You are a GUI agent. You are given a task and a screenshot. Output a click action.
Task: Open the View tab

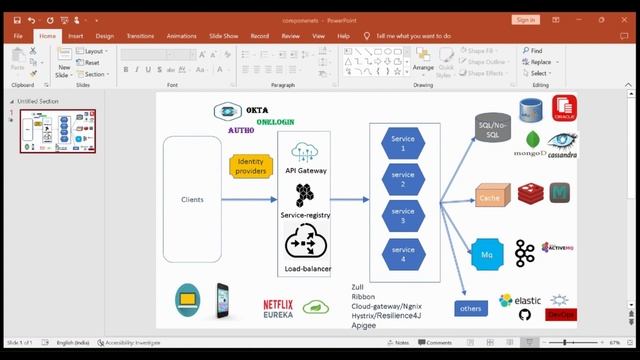[318, 36]
